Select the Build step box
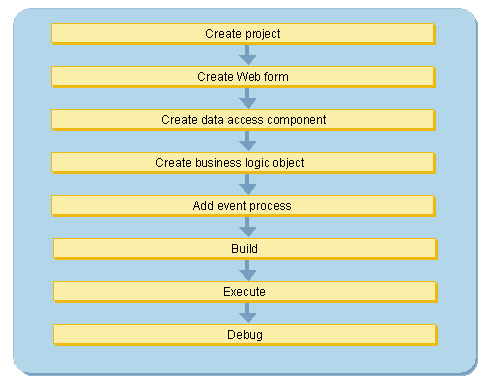498x385 pixels. pos(245,248)
